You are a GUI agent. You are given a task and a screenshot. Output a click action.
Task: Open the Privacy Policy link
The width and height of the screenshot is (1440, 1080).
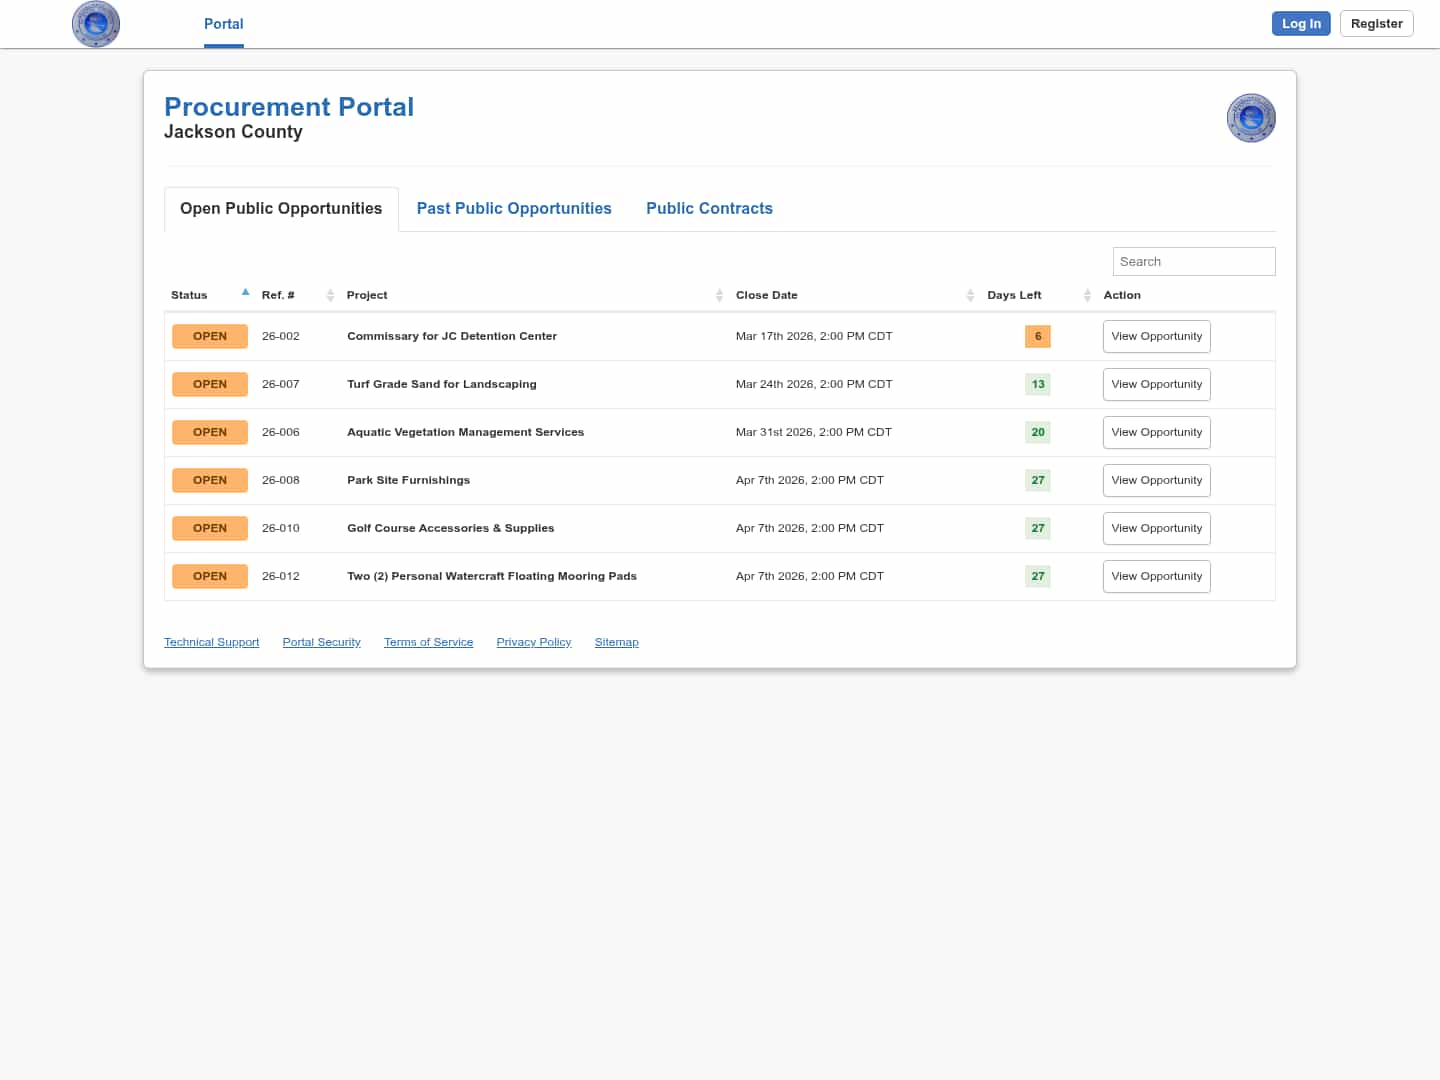coord(533,642)
